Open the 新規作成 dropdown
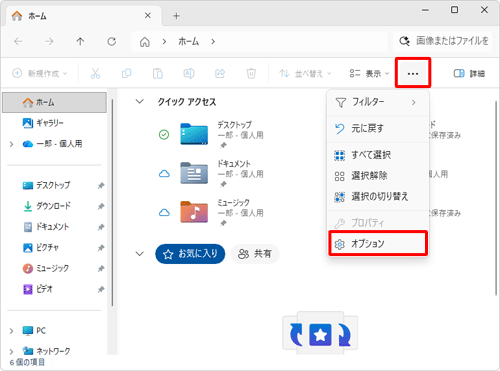 [x=40, y=73]
